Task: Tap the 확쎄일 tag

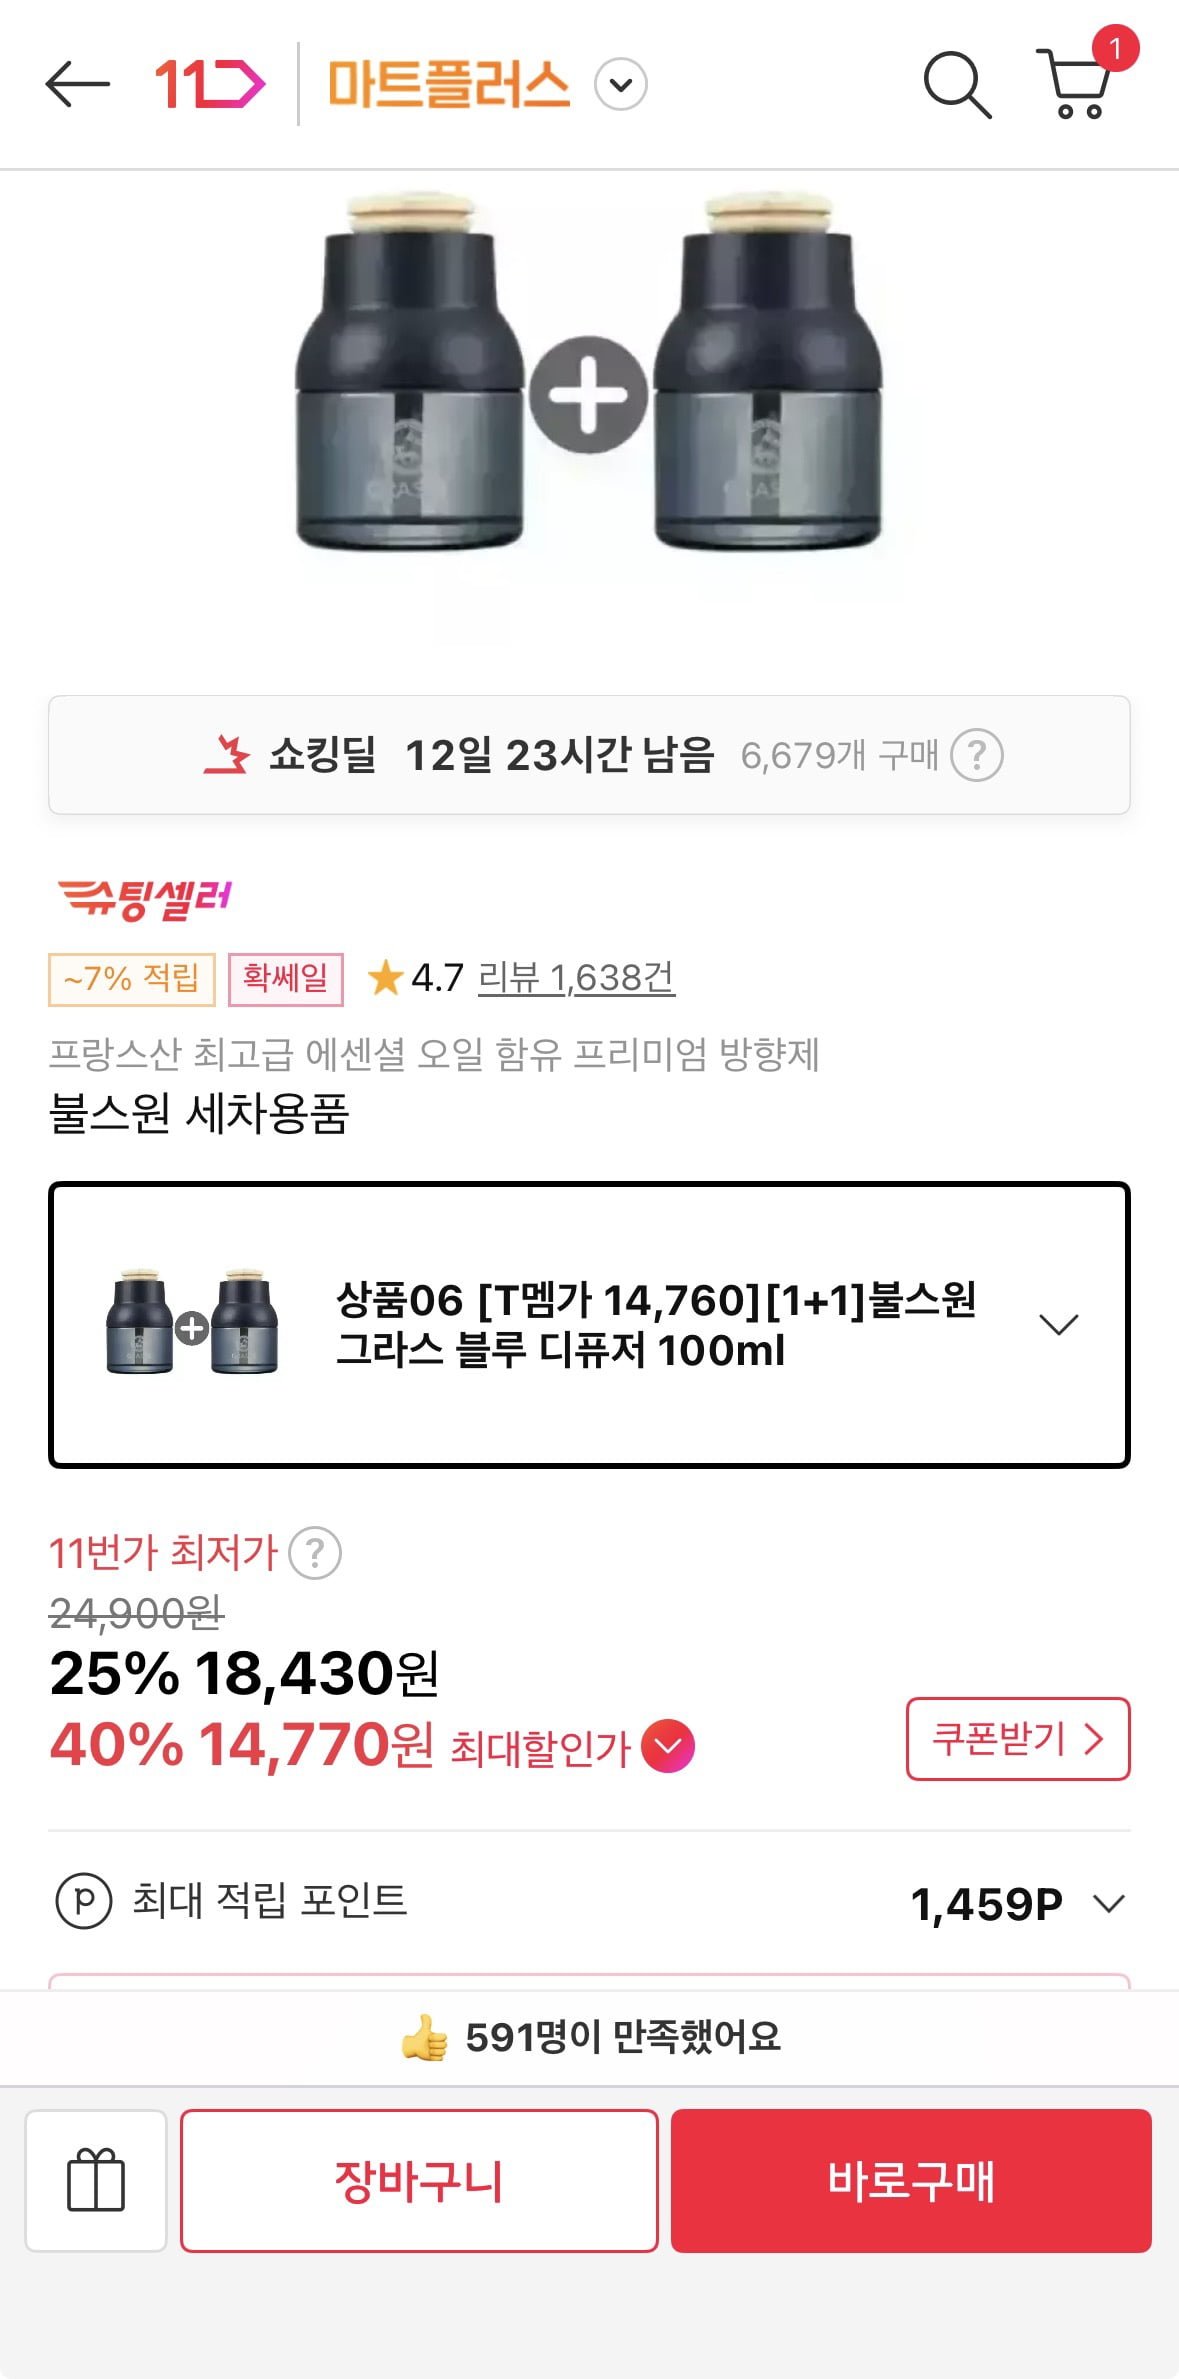Action: pyautogui.click(x=286, y=978)
